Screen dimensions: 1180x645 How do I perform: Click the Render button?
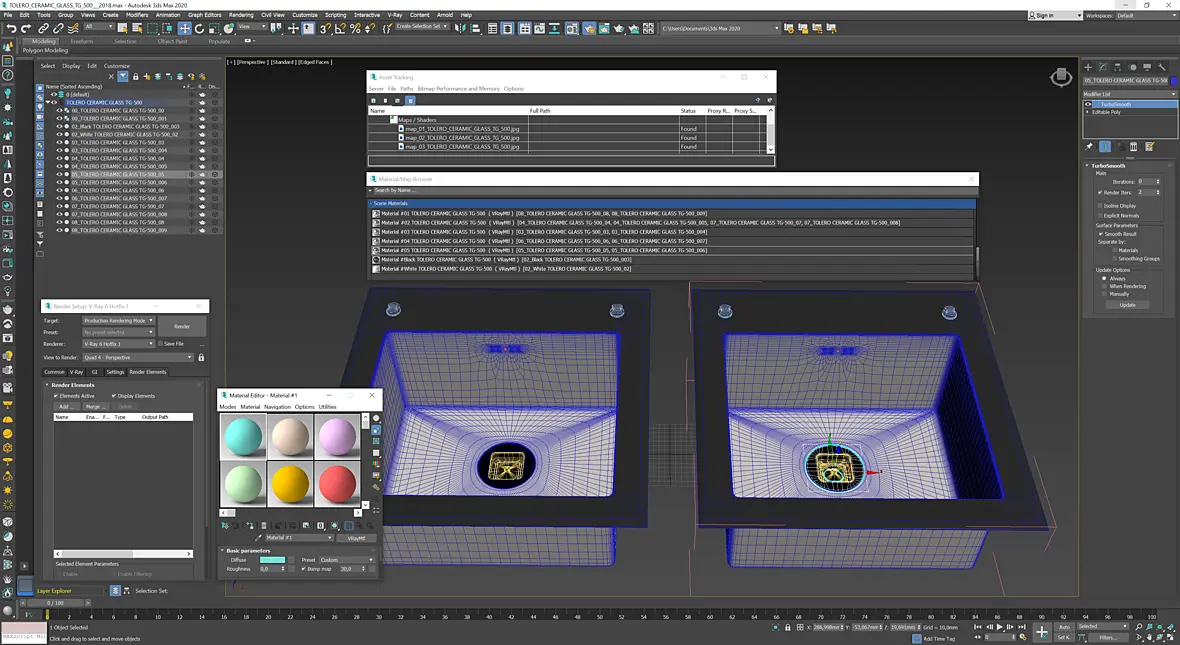tap(182, 327)
